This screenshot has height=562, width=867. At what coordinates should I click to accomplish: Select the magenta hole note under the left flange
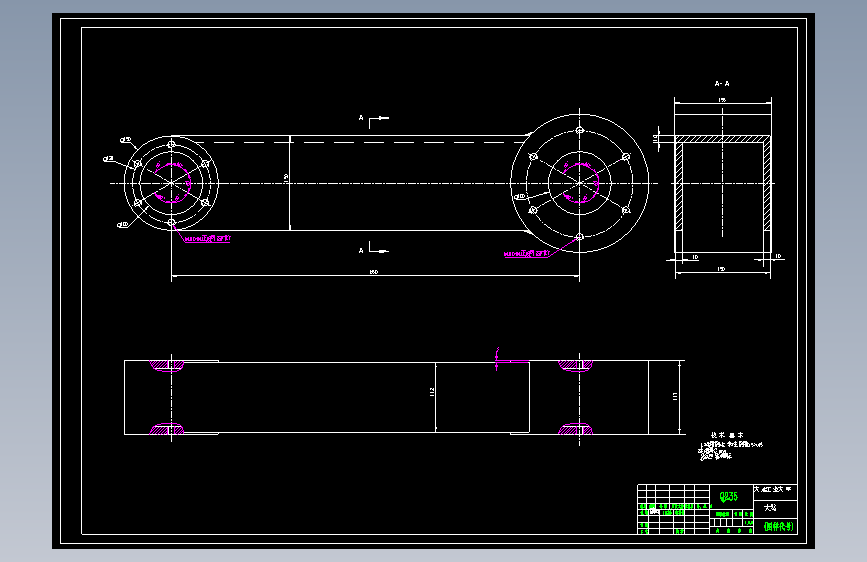tap(208, 239)
